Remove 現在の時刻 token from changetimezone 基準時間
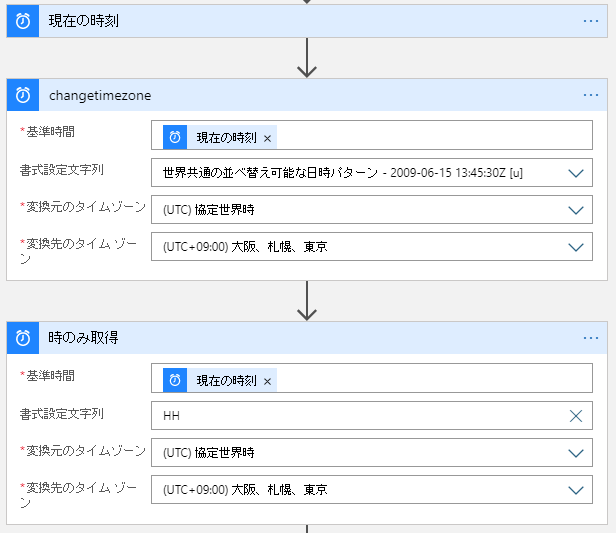Screen dimensions: 616x533 (268, 138)
